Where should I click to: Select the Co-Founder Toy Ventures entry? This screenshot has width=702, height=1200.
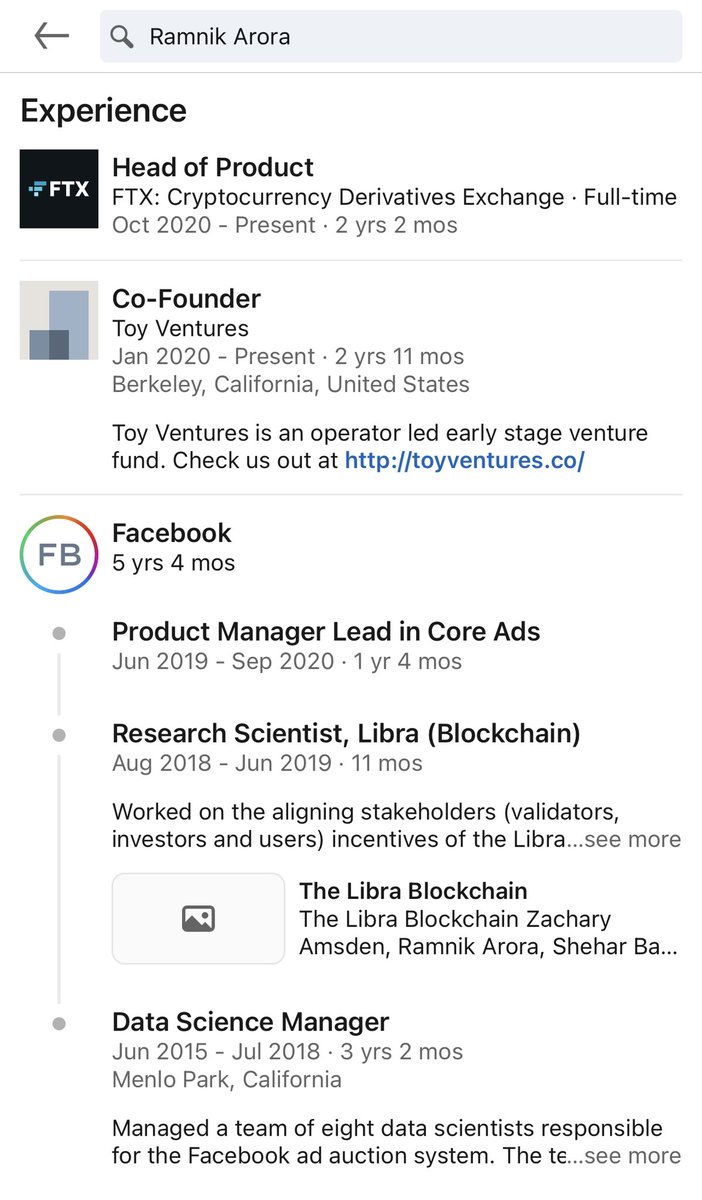[x=186, y=298]
